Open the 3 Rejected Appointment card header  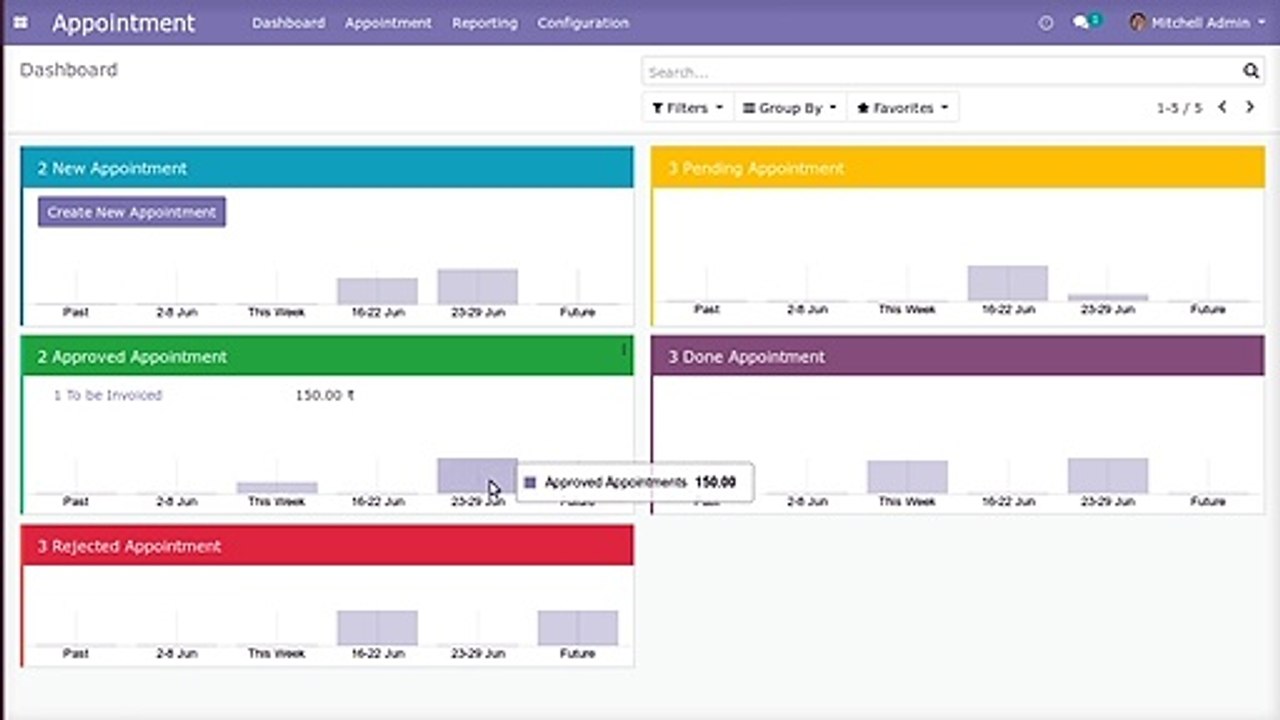pos(327,546)
